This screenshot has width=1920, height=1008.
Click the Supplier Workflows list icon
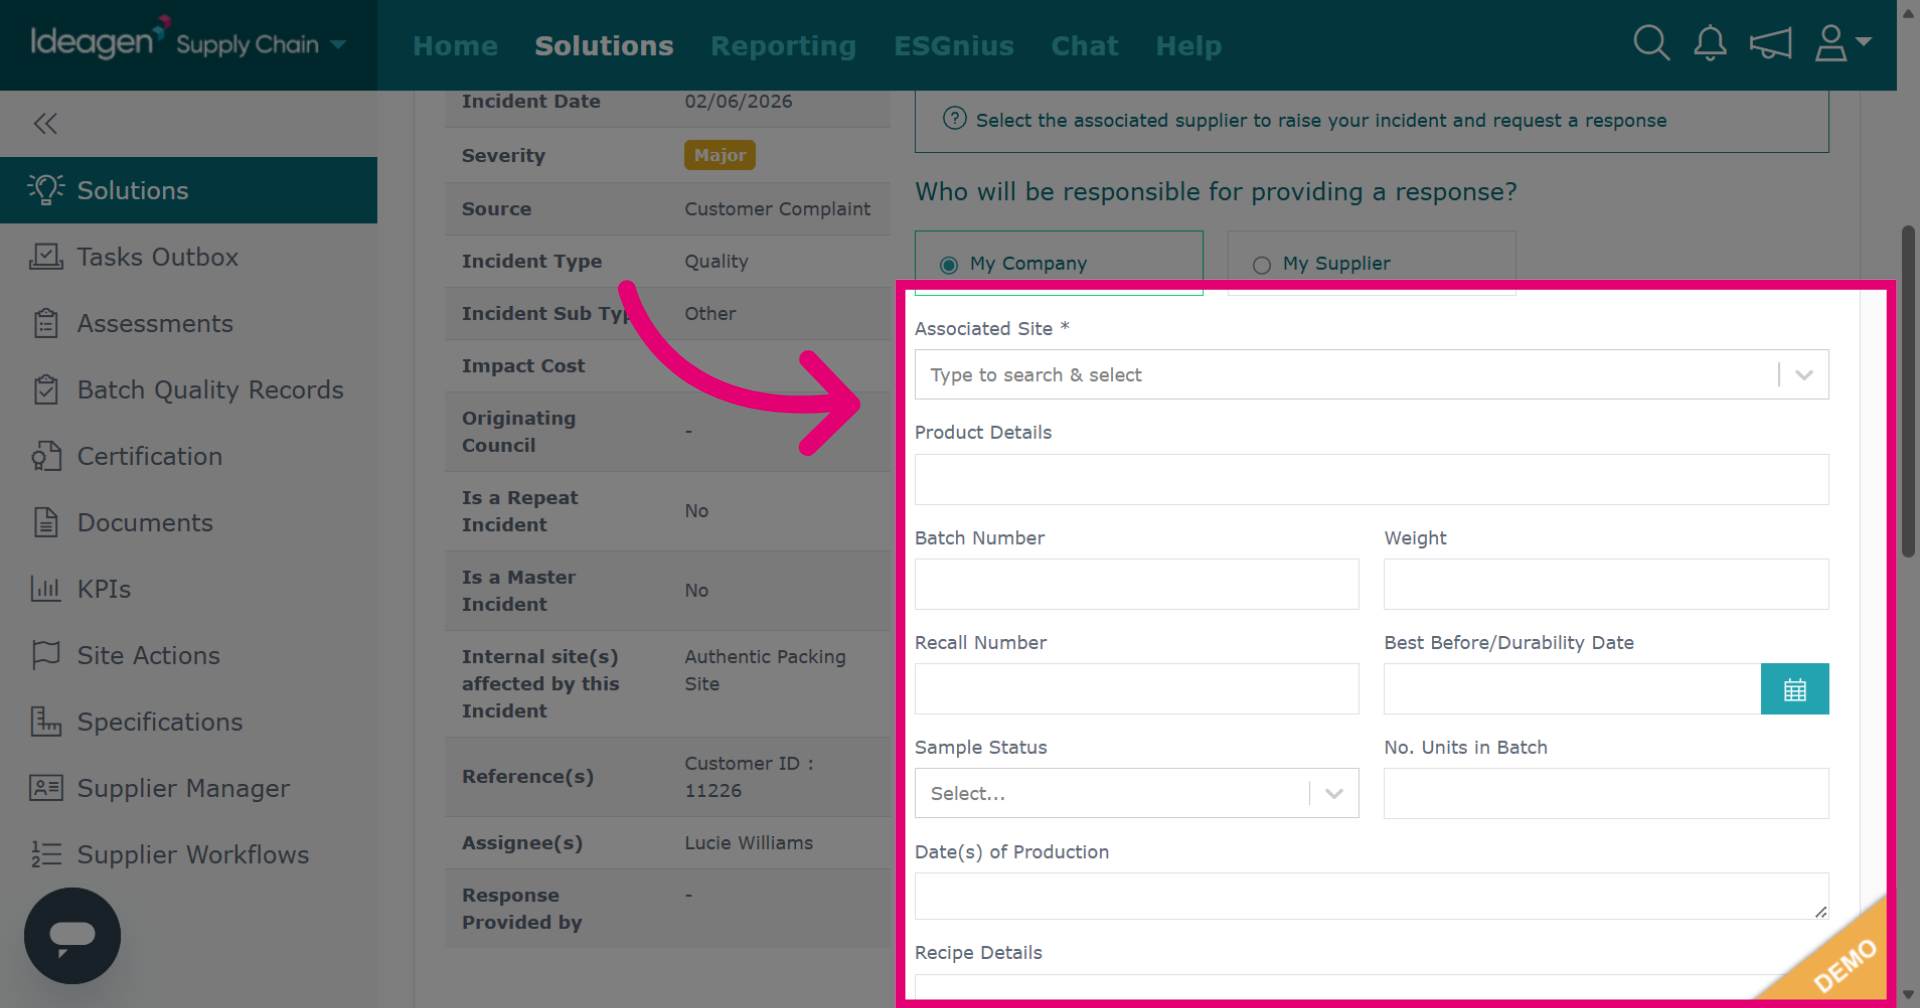tap(46, 854)
